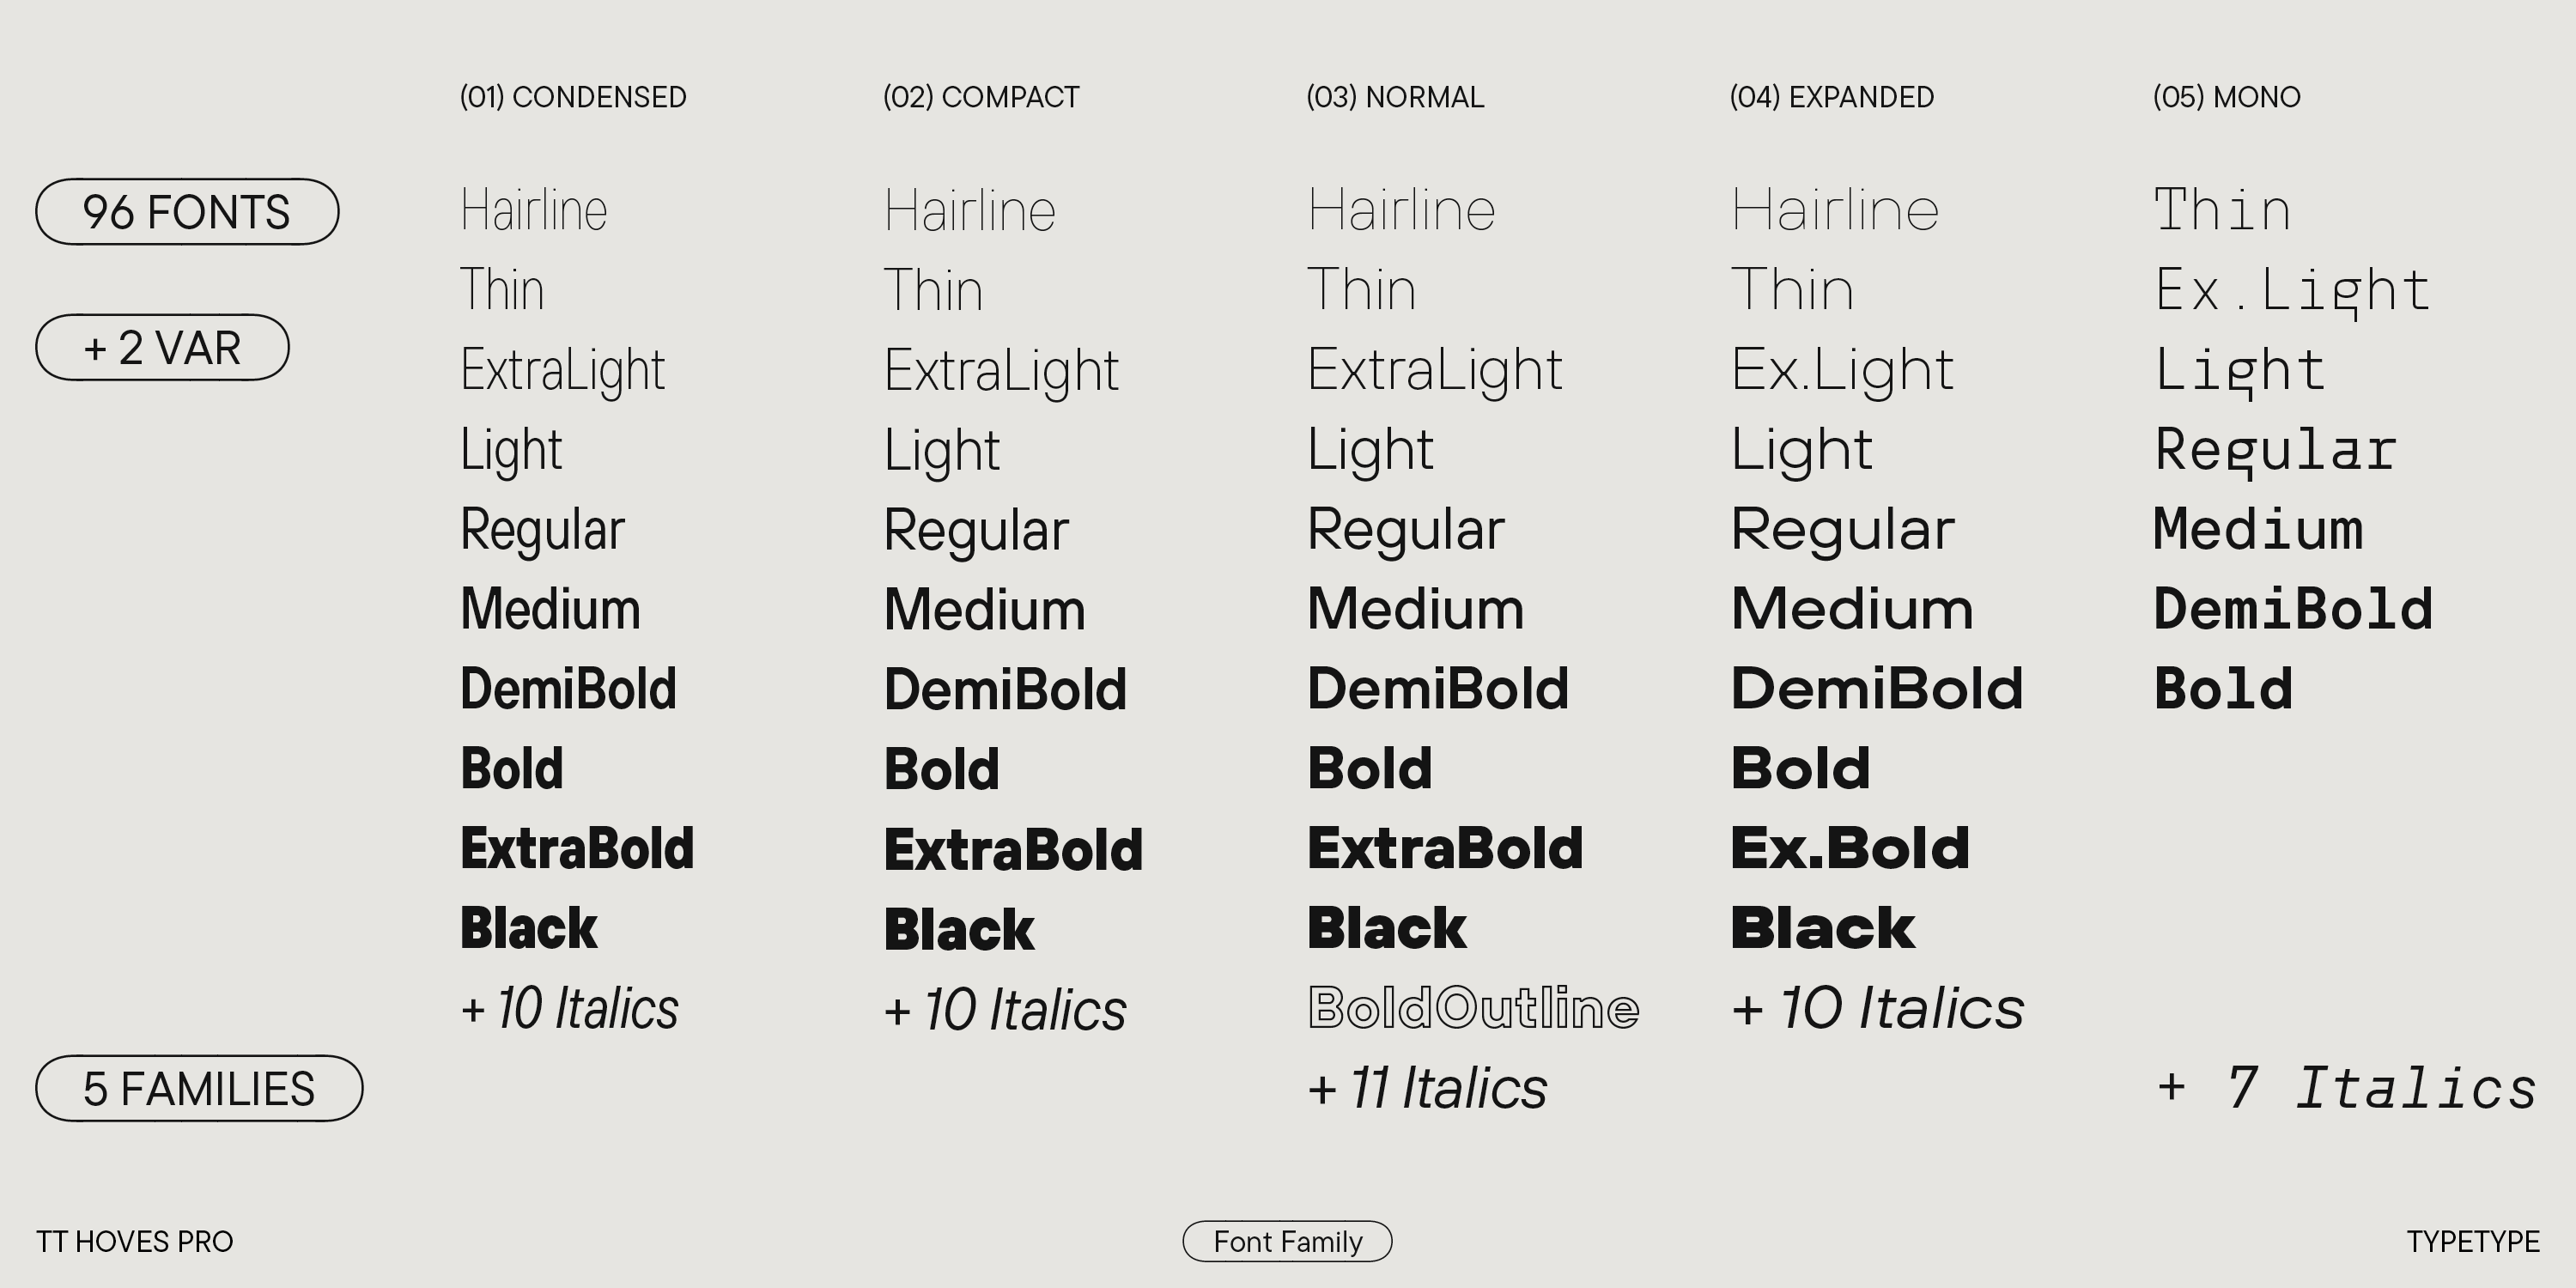Image resolution: width=2576 pixels, height=1288 pixels.
Task: Click the + 2 VAR pill button
Action: 162,348
